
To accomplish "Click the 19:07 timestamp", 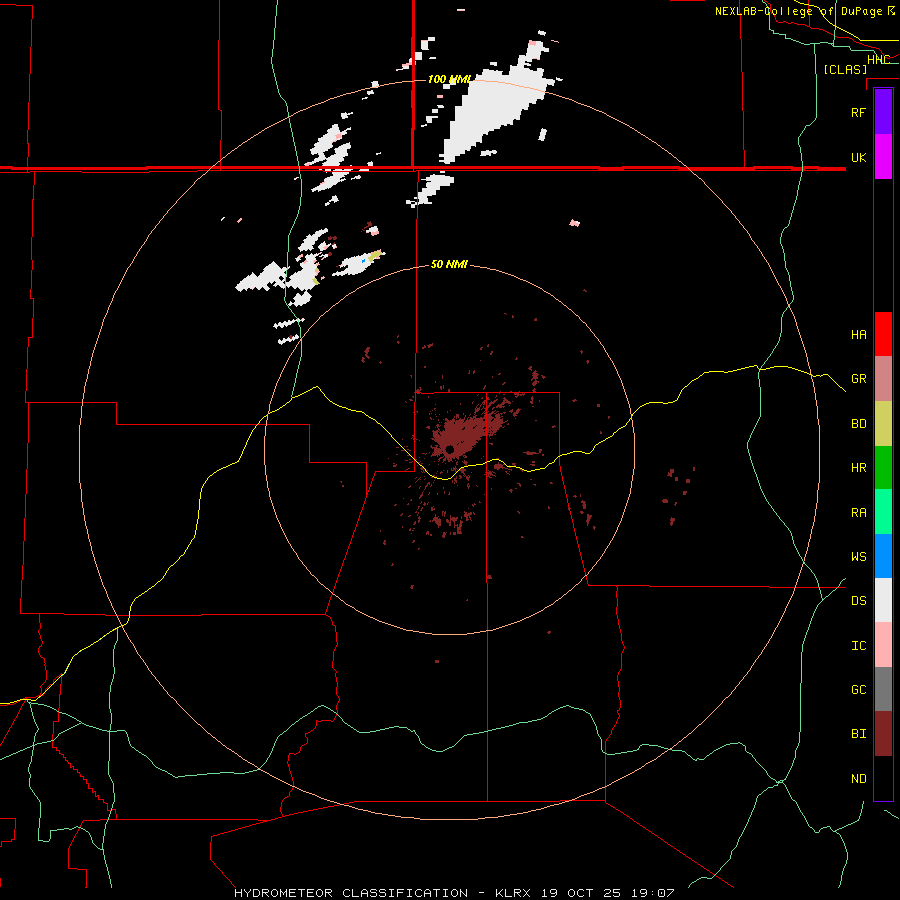I will [x=651, y=893].
